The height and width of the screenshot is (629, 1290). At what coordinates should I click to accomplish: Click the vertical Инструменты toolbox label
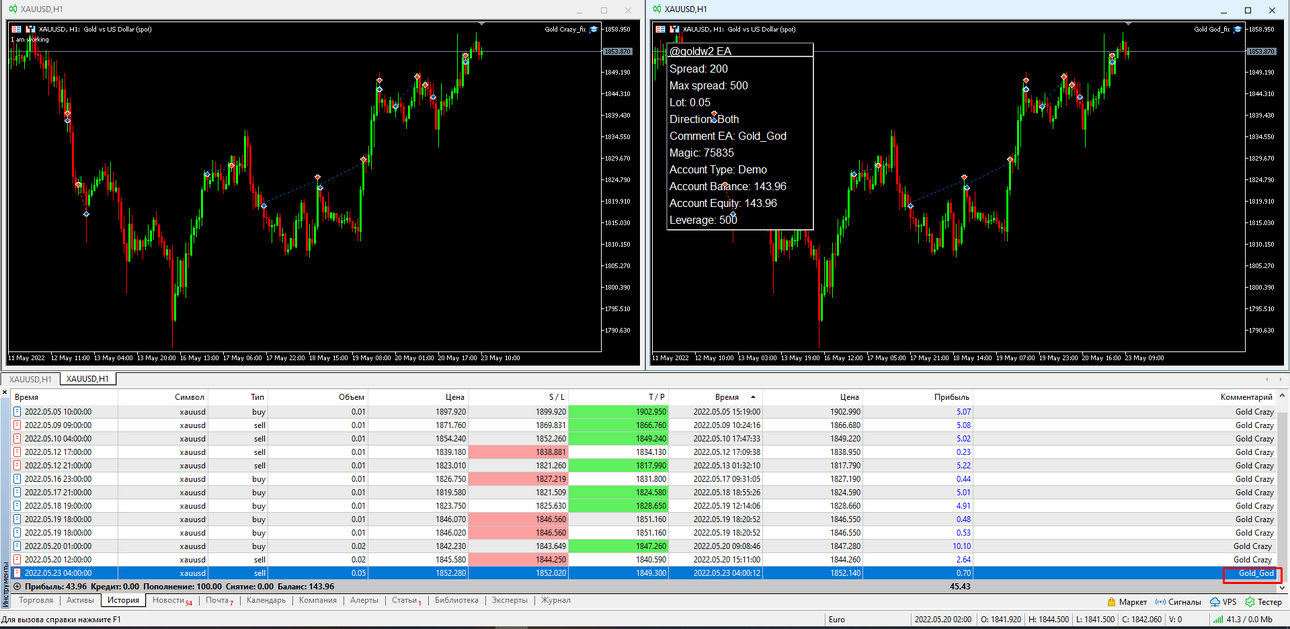click(x=5, y=584)
